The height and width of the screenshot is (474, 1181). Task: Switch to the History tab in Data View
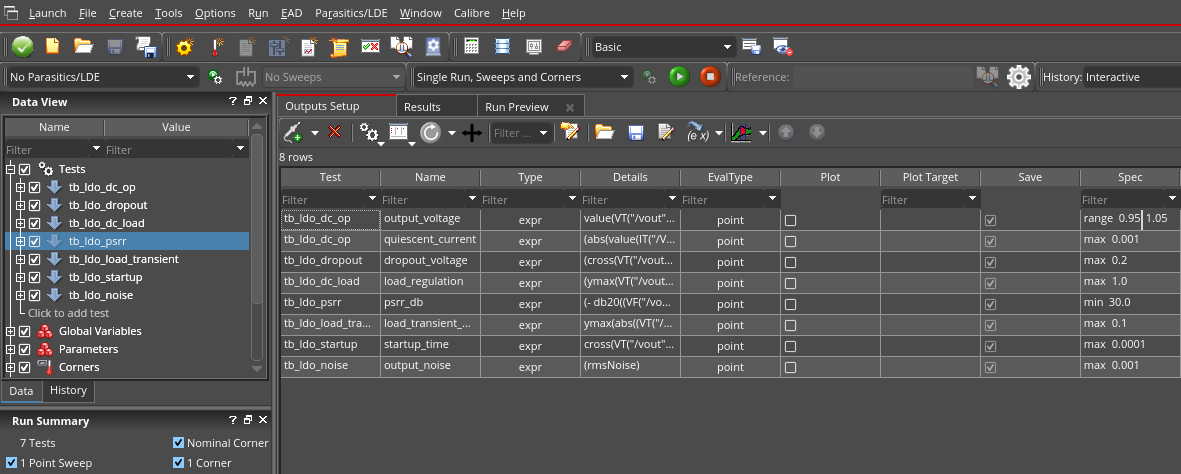point(69,390)
